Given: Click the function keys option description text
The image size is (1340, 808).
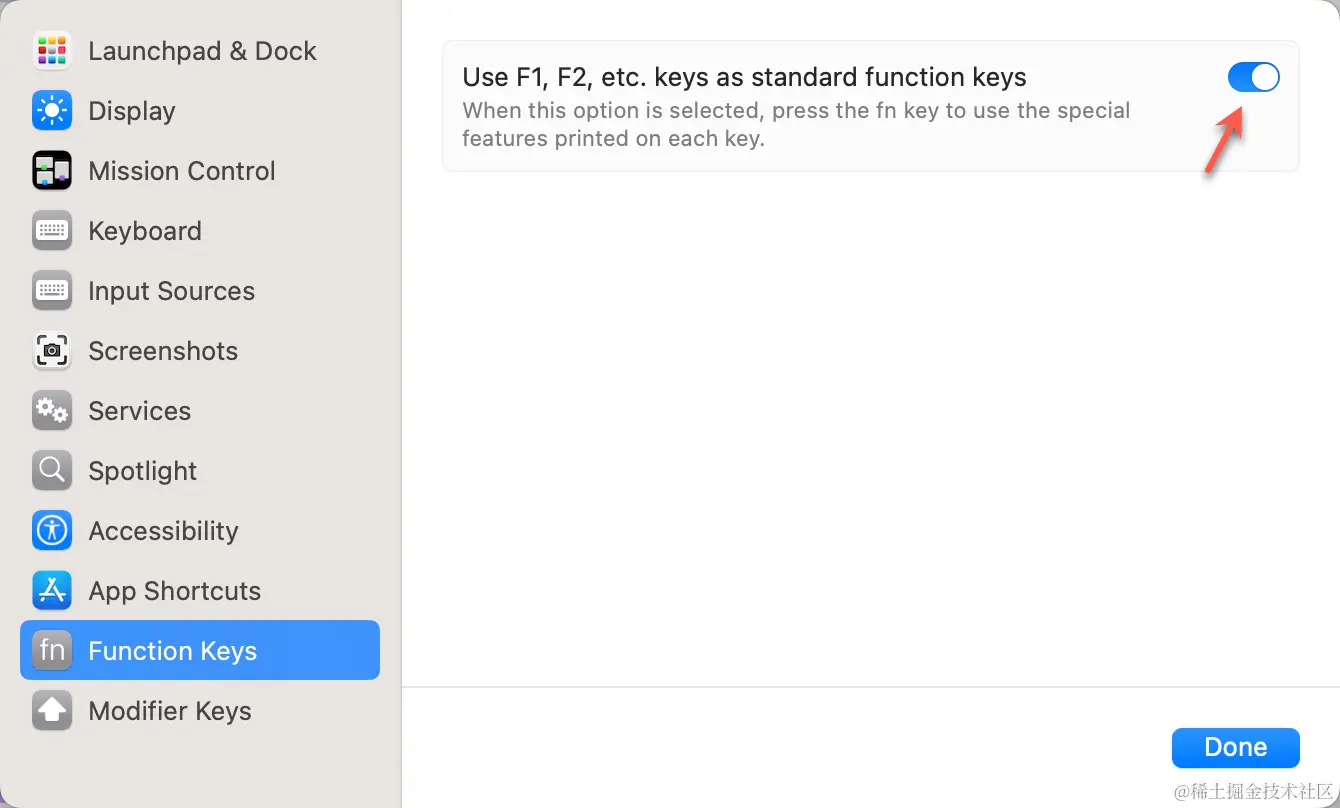Looking at the screenshot, I should pos(796,124).
